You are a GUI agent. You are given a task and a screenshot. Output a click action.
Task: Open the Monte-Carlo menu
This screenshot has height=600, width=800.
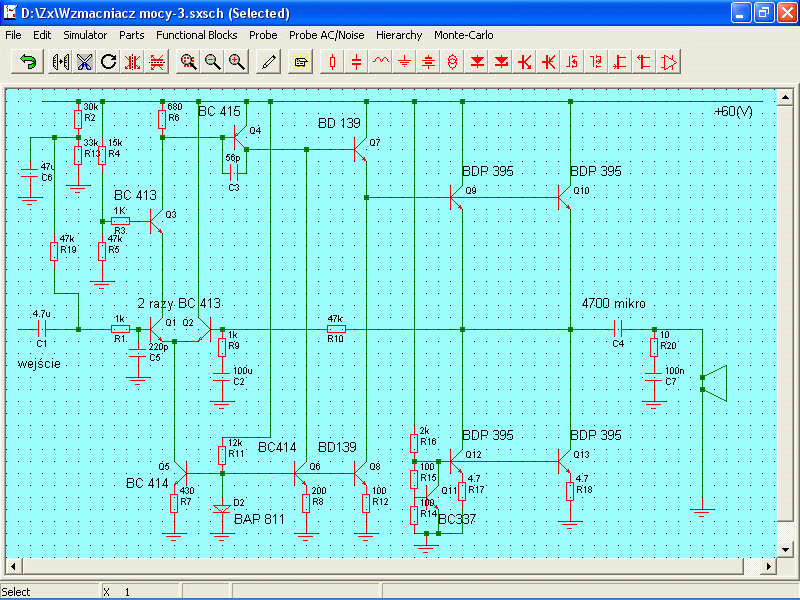[x=463, y=35]
